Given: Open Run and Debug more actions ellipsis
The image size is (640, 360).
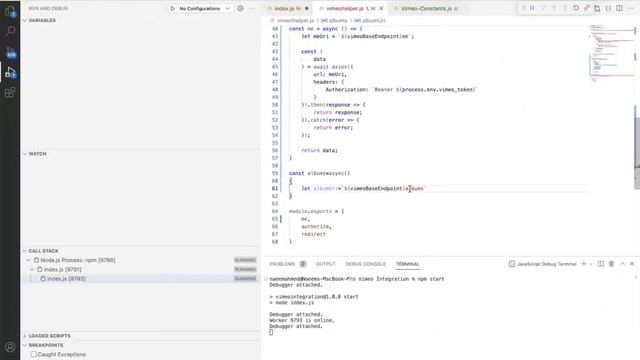Looking at the screenshot, I should pyautogui.click(x=251, y=8).
